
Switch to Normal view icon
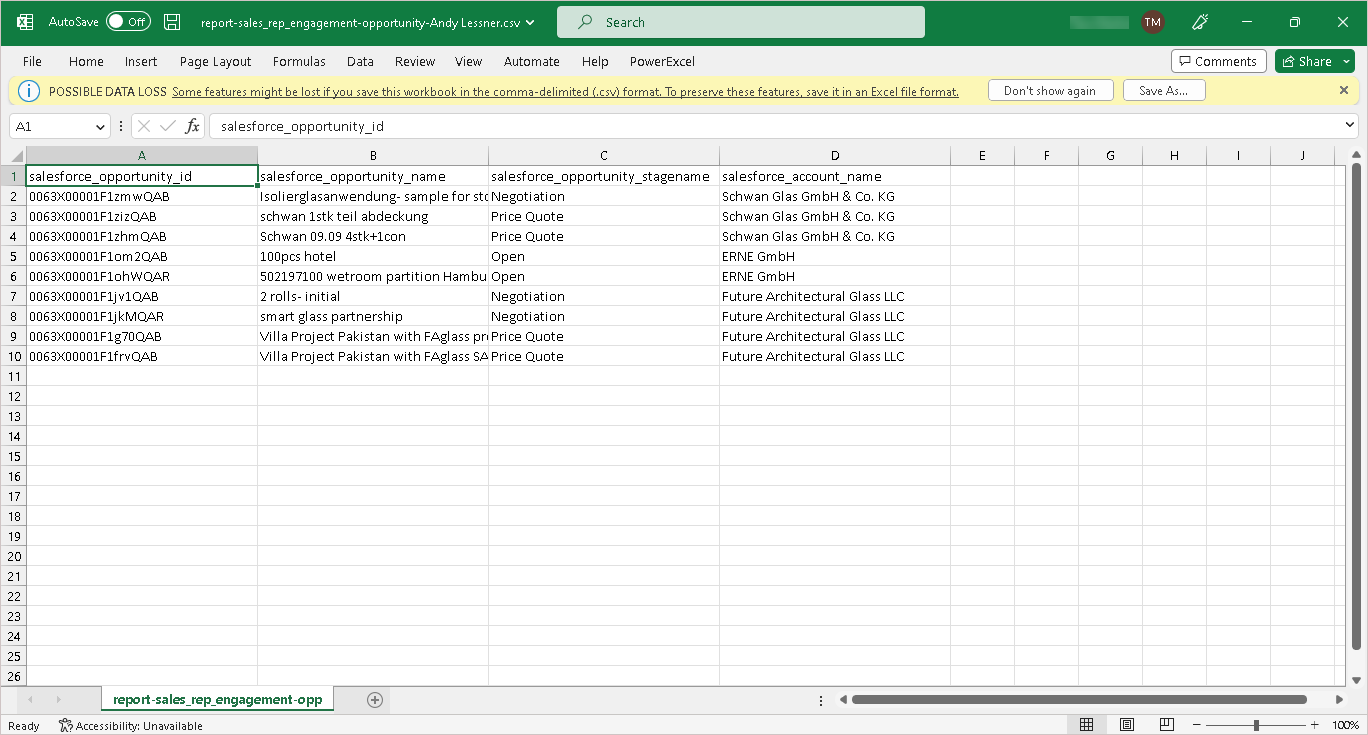pos(1087,725)
